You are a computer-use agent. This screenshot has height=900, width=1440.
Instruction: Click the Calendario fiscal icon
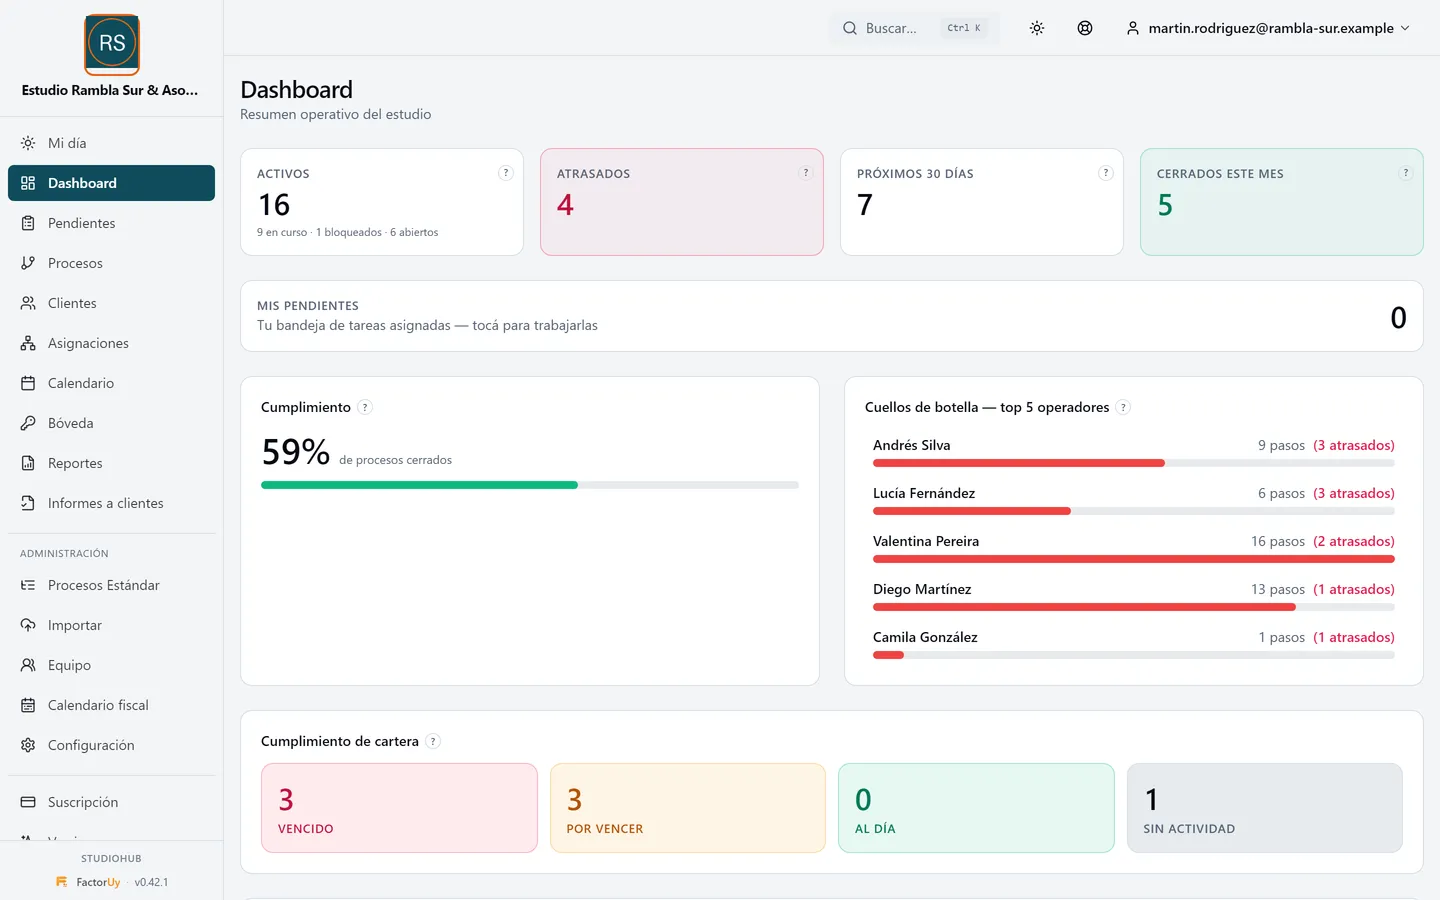pos(28,705)
